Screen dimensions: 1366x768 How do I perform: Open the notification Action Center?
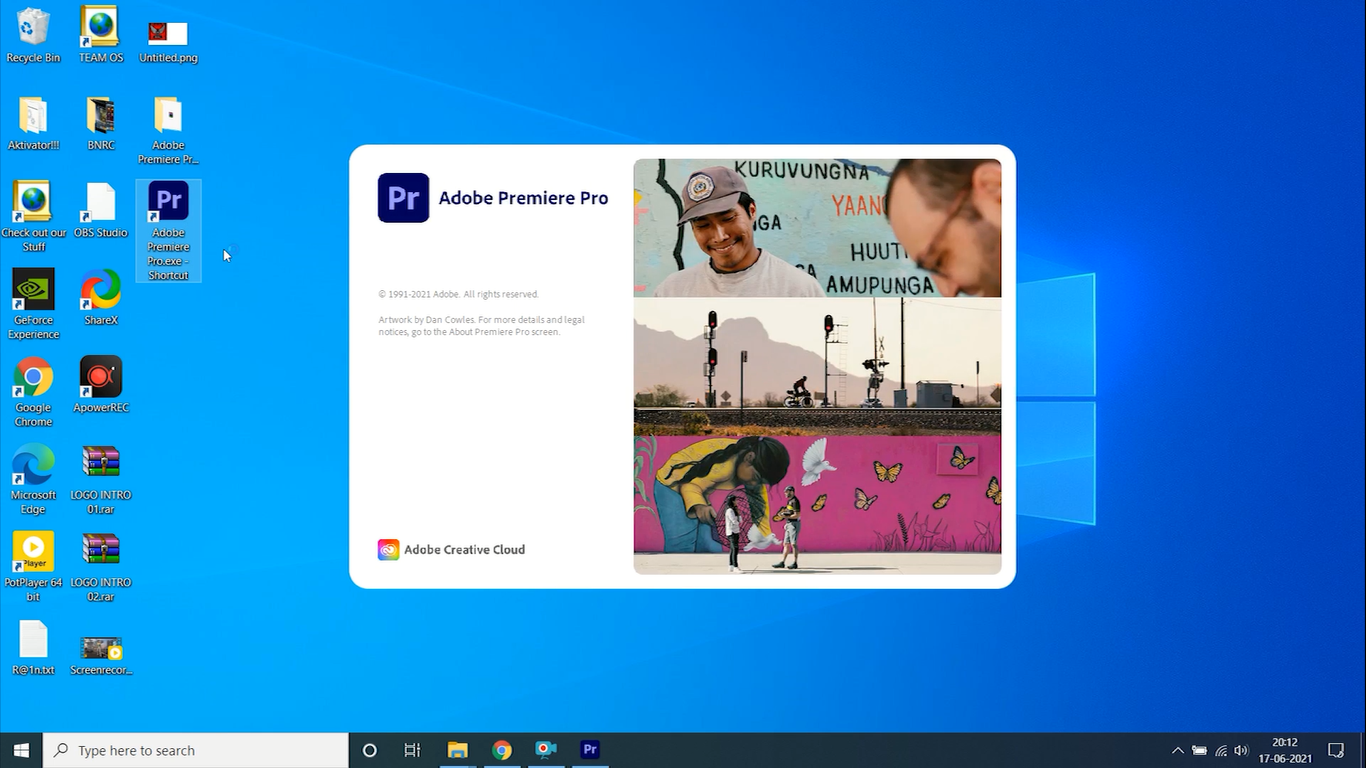tap(1335, 750)
